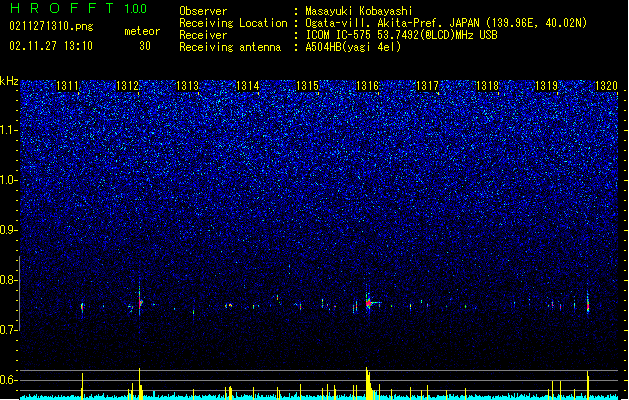This screenshot has height=400, width=629.
Task: Click the 1320 time marker
Action: click(606, 86)
